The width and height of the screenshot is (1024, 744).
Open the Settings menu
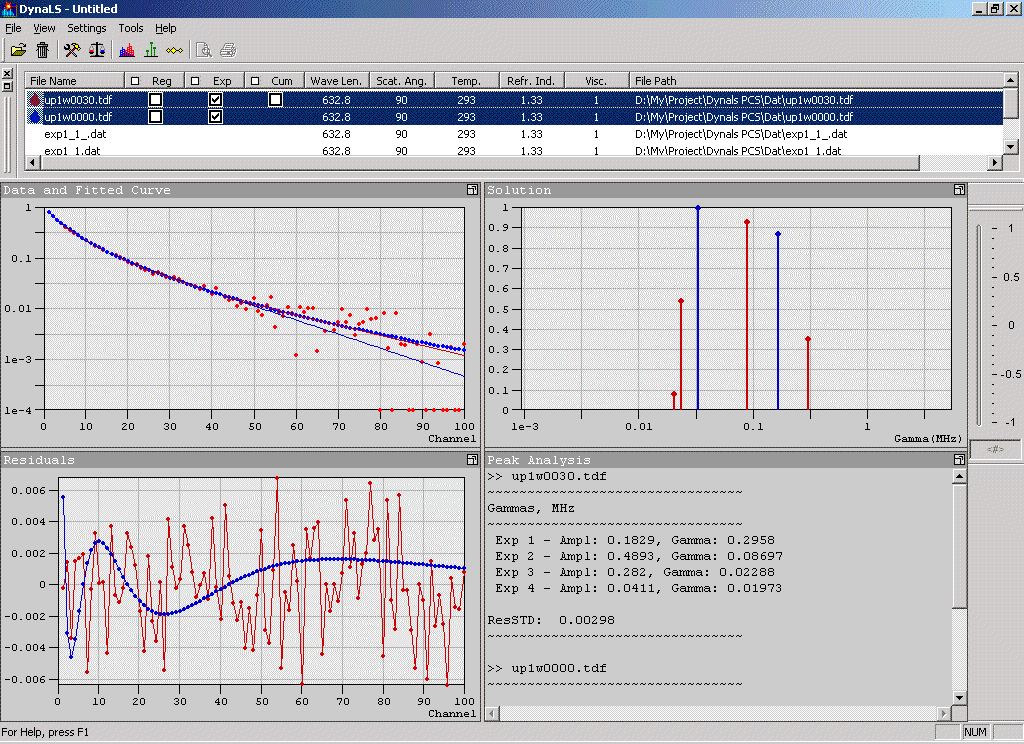point(87,28)
